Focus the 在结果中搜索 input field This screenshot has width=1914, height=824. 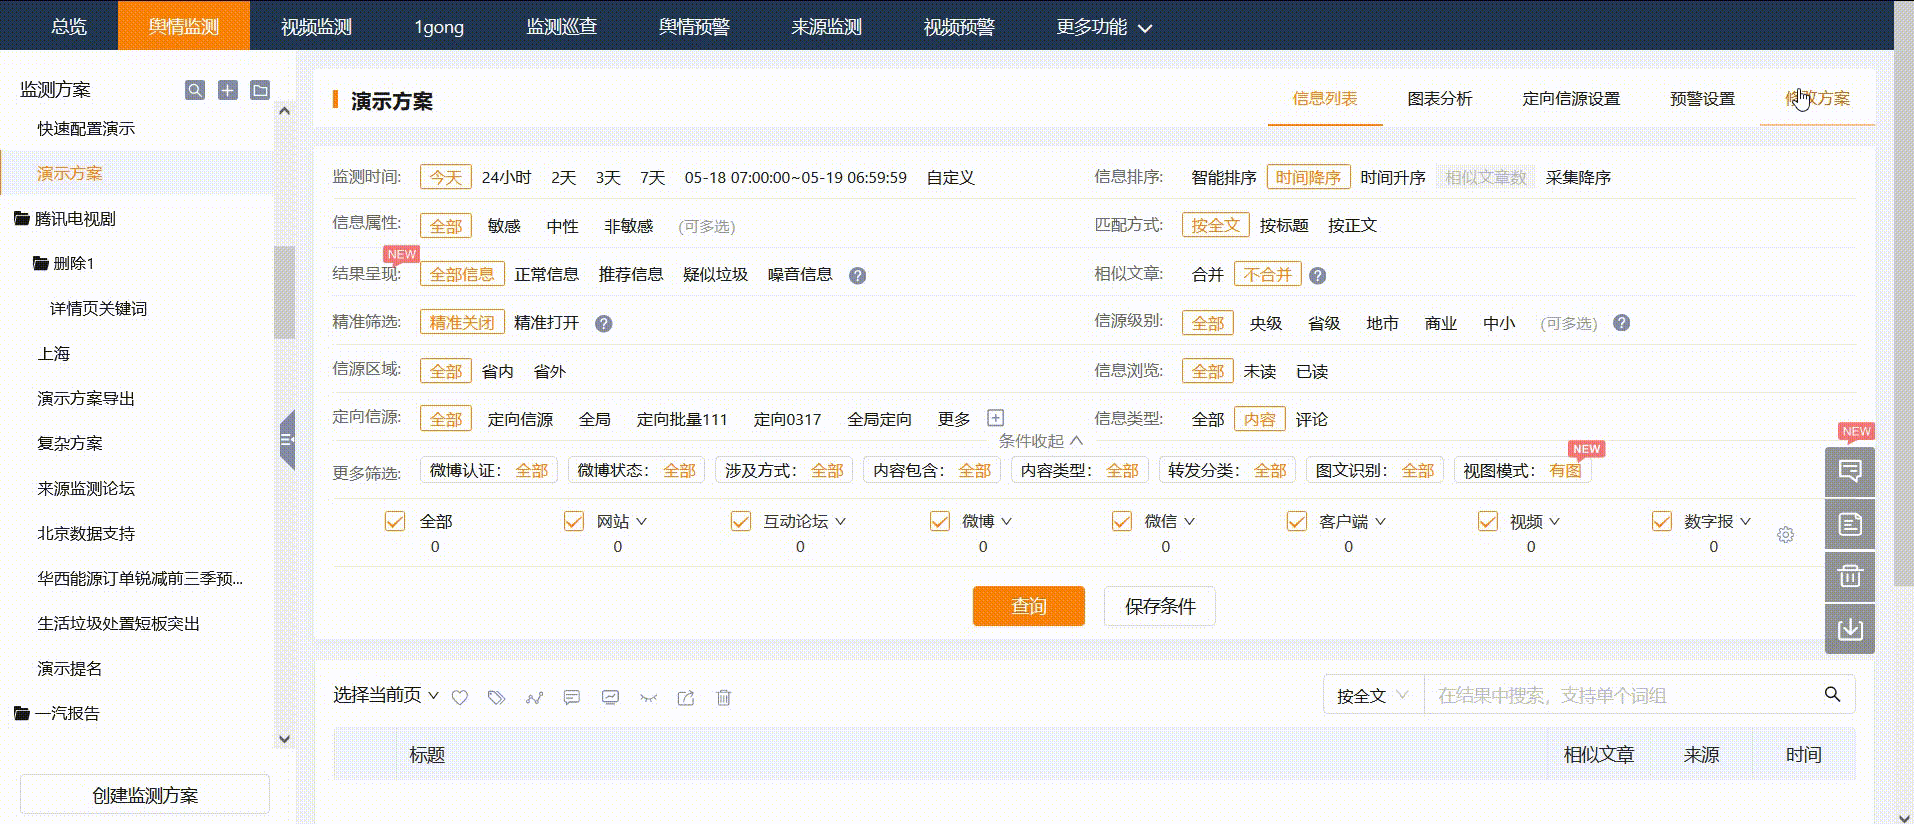1620,695
